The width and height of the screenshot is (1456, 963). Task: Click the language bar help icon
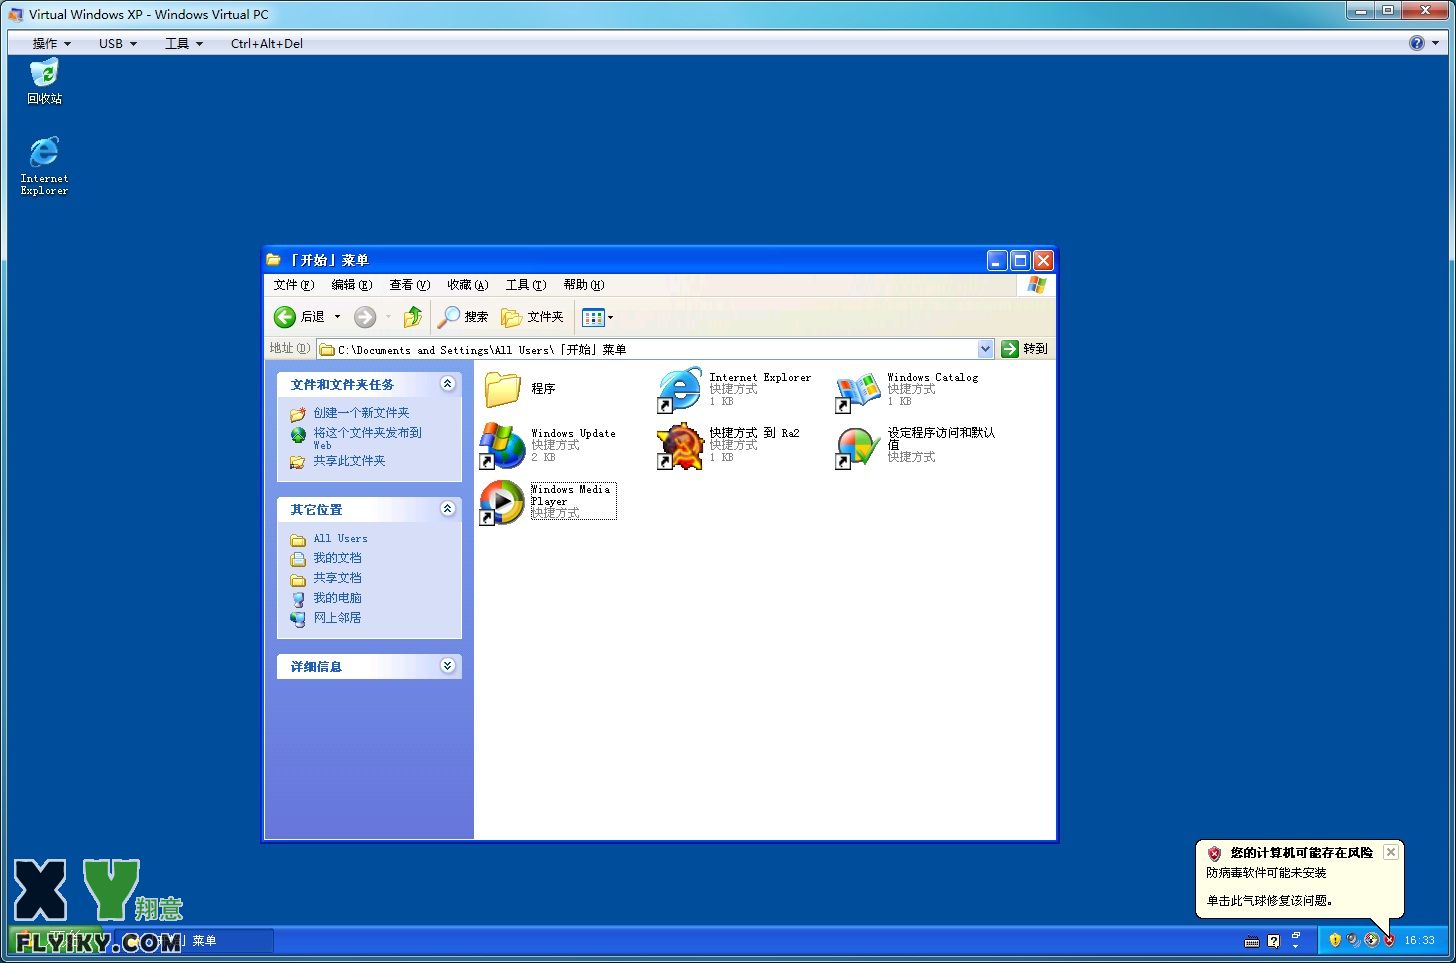point(1273,941)
